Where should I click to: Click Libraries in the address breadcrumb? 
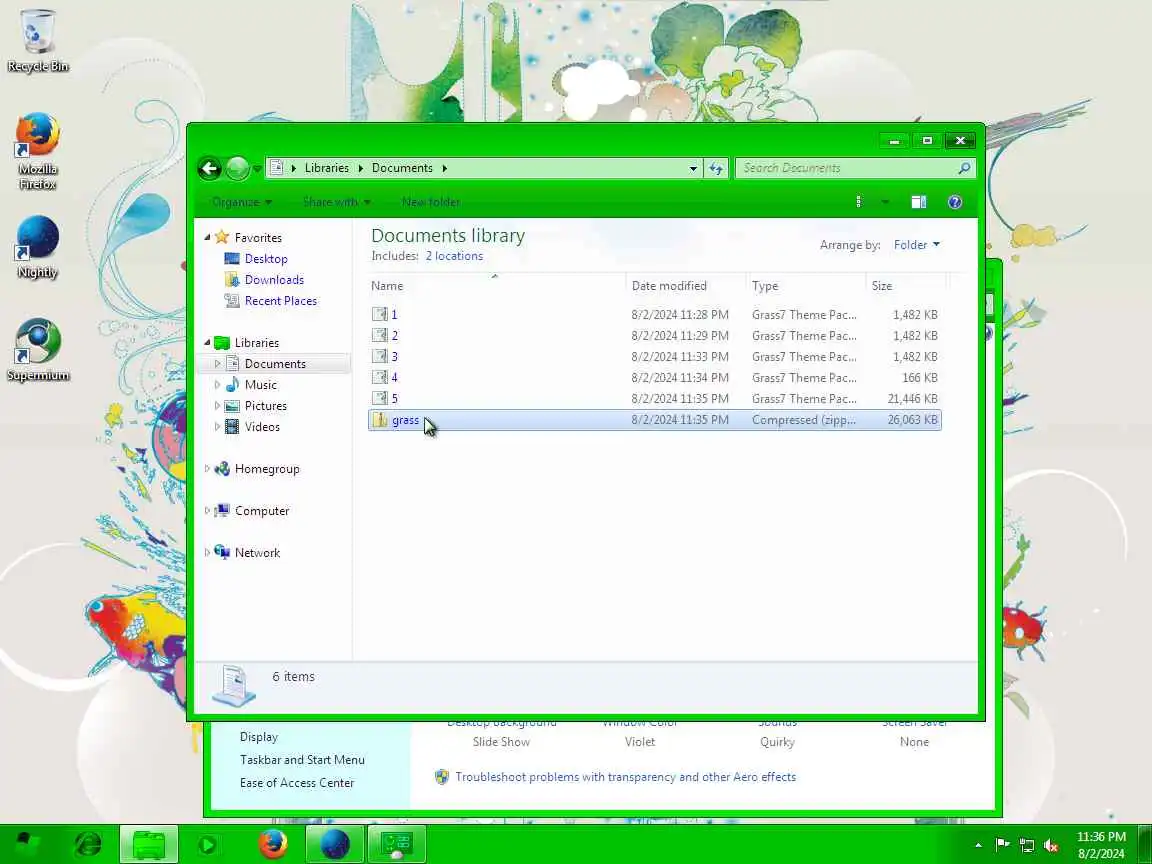point(327,168)
